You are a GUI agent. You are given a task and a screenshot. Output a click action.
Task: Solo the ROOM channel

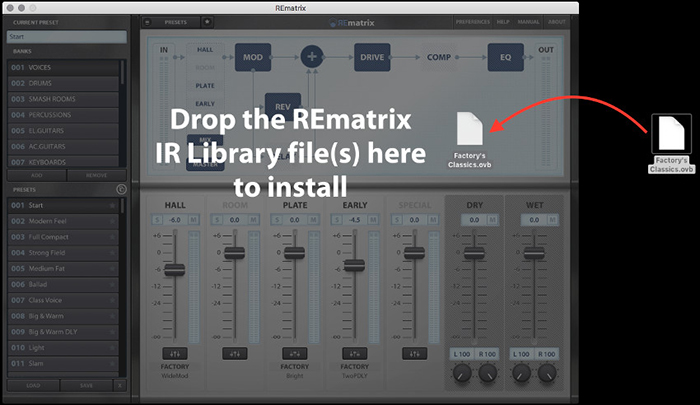(x=217, y=220)
